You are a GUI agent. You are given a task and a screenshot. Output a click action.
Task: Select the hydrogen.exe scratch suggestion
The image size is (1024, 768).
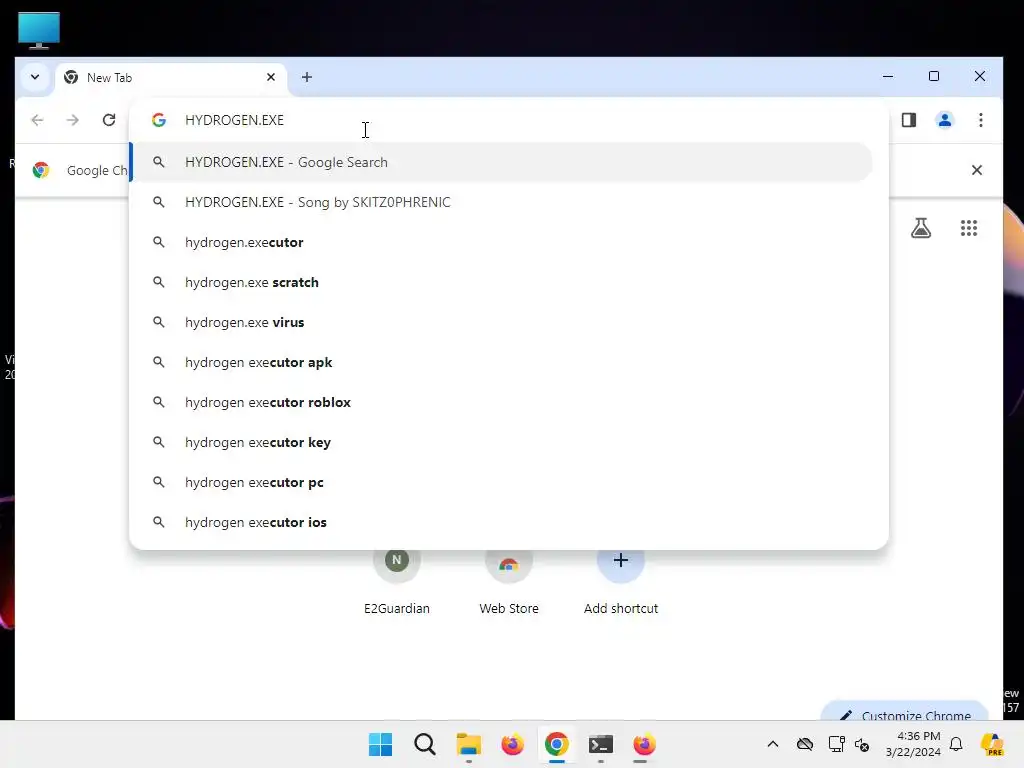[501, 282]
